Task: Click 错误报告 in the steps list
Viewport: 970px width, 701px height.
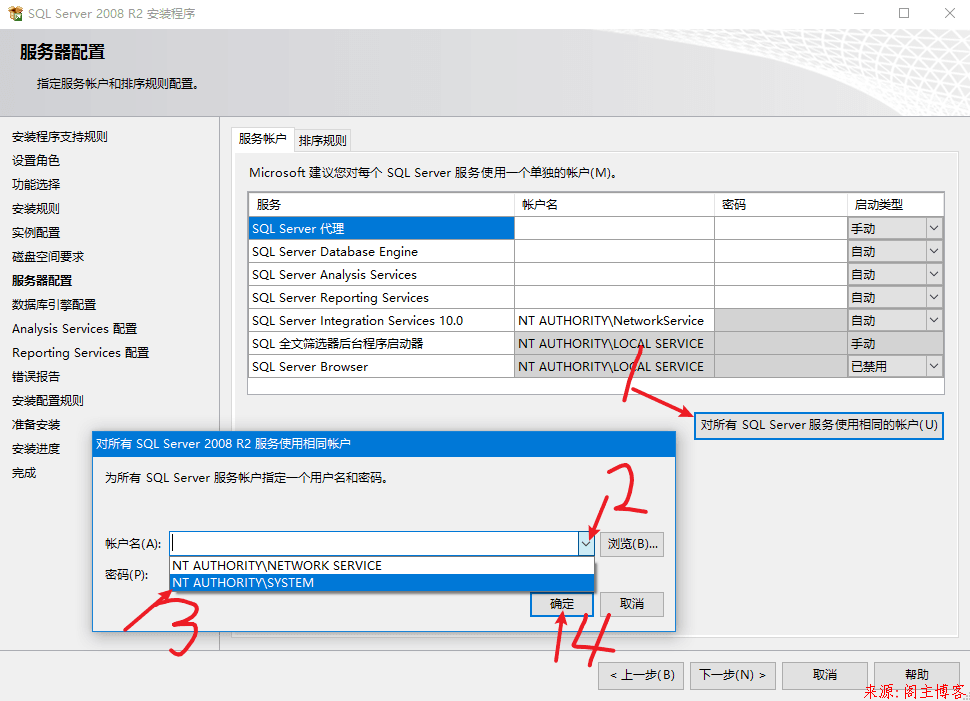Action: click(x=36, y=377)
